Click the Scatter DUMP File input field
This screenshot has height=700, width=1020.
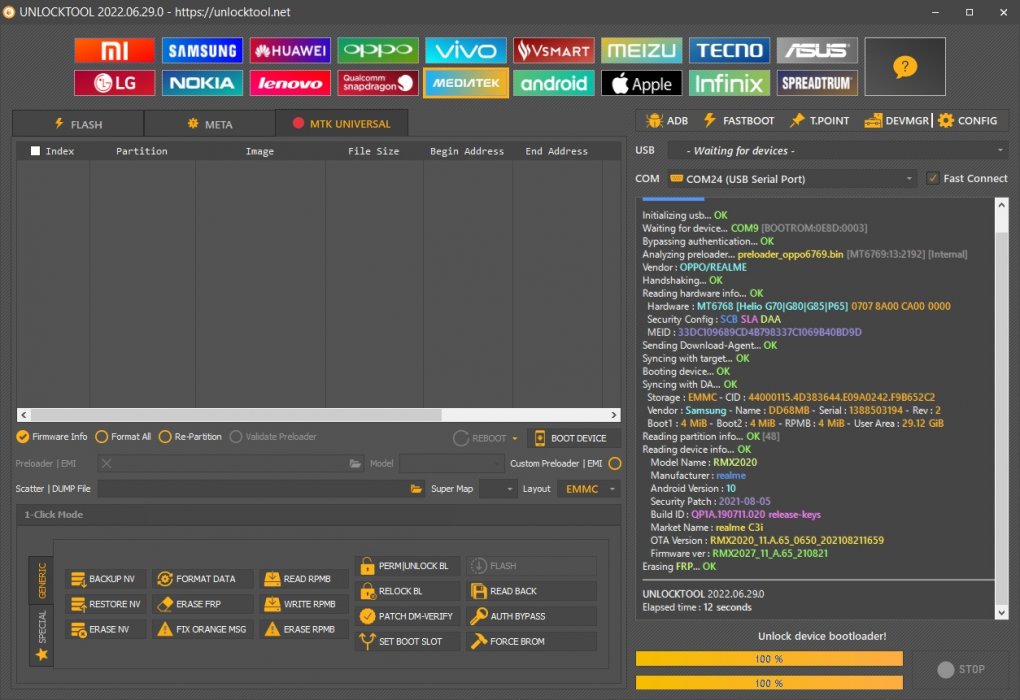click(254, 489)
